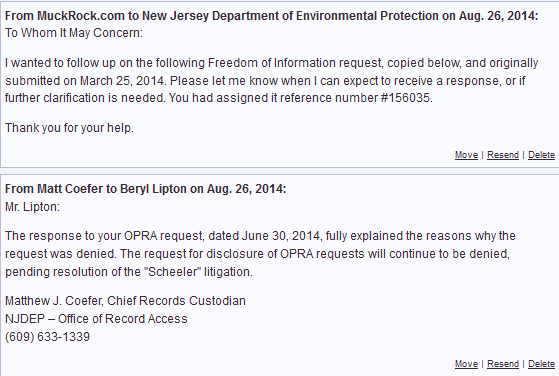The height and width of the screenshot is (376, 559).
Task: Click the 'Thank you for your help.' line
Action: 69,128
